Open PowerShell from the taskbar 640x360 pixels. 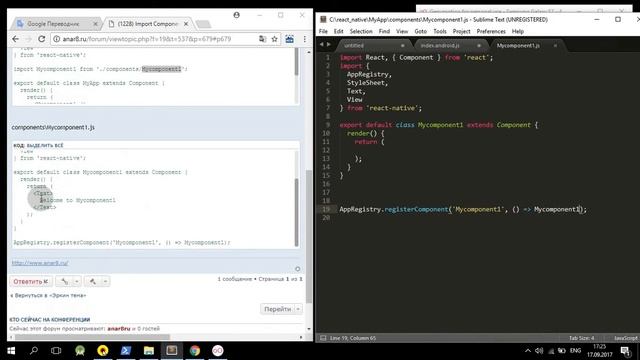pyautogui.click(x=126, y=351)
